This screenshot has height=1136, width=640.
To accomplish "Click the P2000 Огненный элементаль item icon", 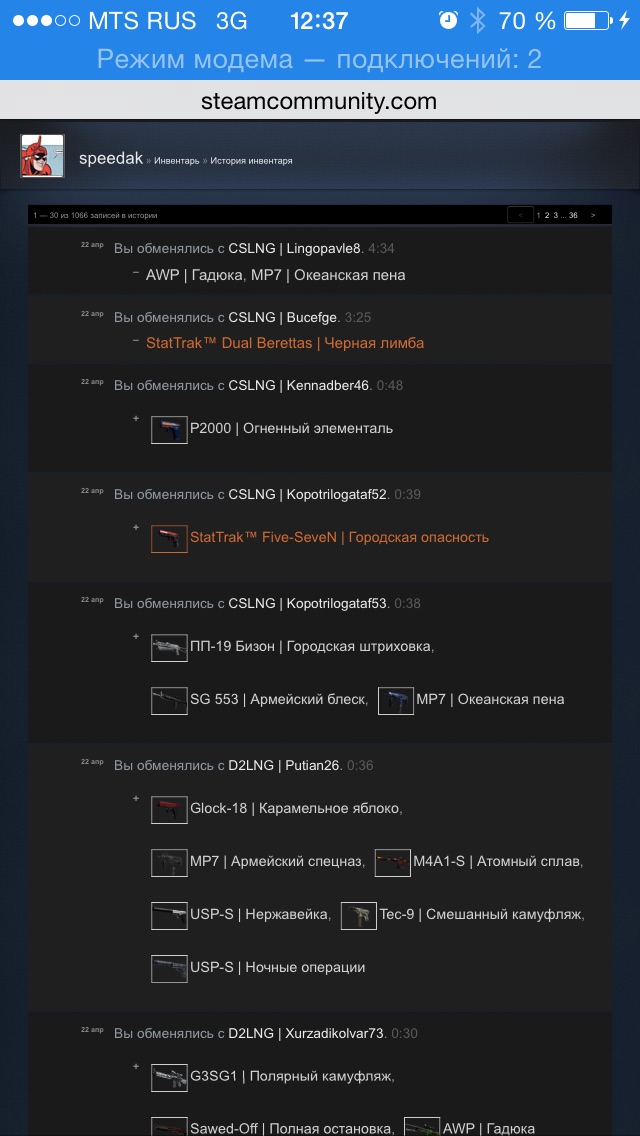I will click(169, 429).
